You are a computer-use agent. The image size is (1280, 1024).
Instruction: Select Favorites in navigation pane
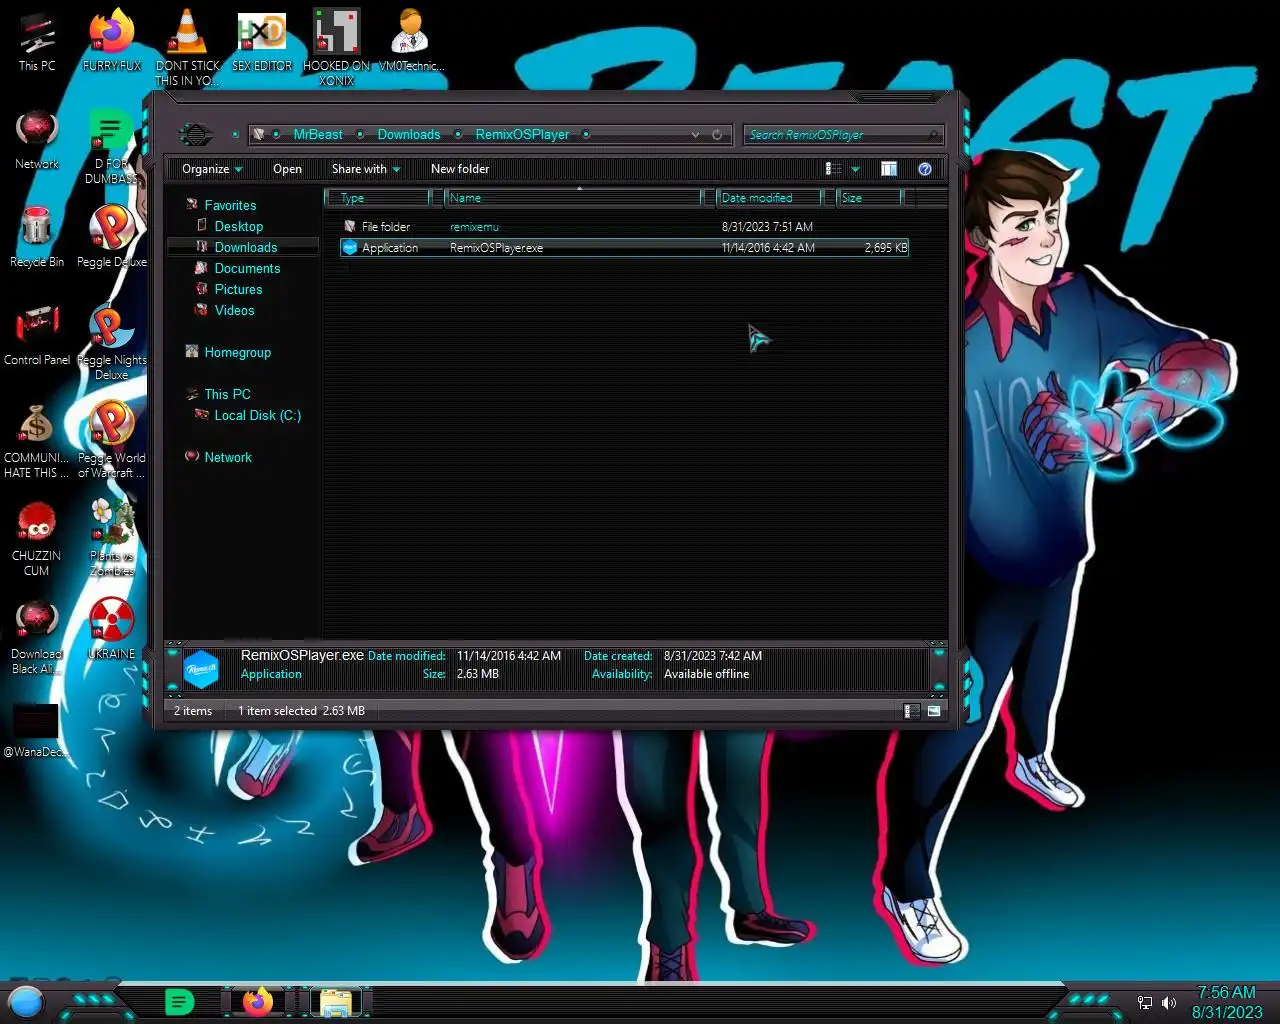(x=230, y=205)
